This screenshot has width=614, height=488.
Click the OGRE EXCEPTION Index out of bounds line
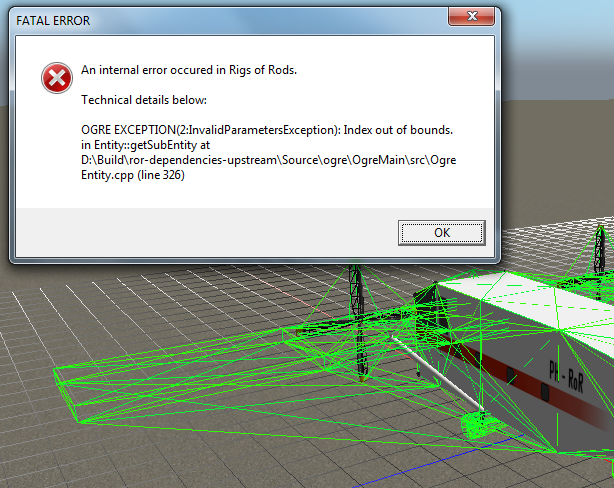[267, 130]
